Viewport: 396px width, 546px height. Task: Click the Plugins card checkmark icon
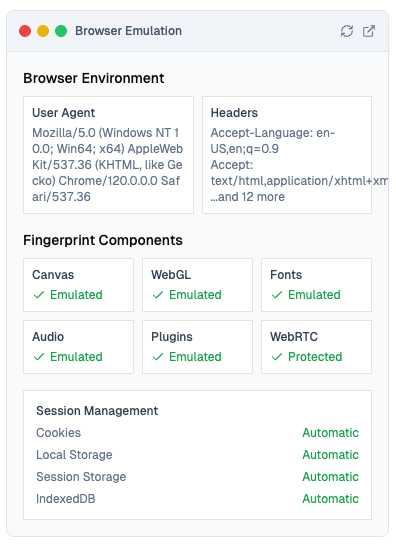(x=158, y=357)
